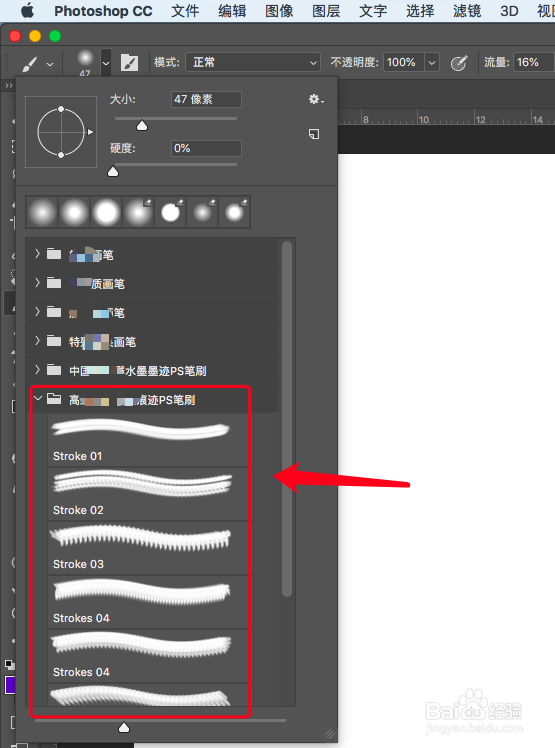Open the 文字 menu
The width and height of the screenshot is (555, 748).
click(373, 11)
